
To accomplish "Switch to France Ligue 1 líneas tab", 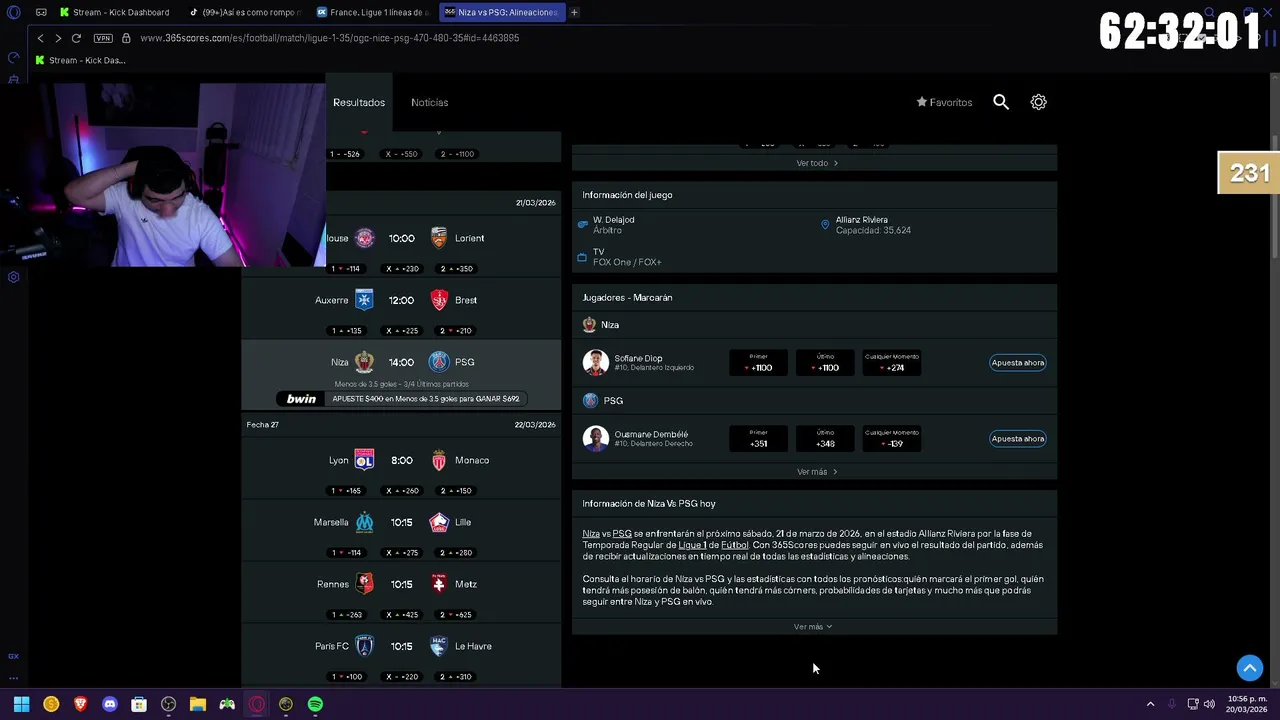I will [x=374, y=12].
